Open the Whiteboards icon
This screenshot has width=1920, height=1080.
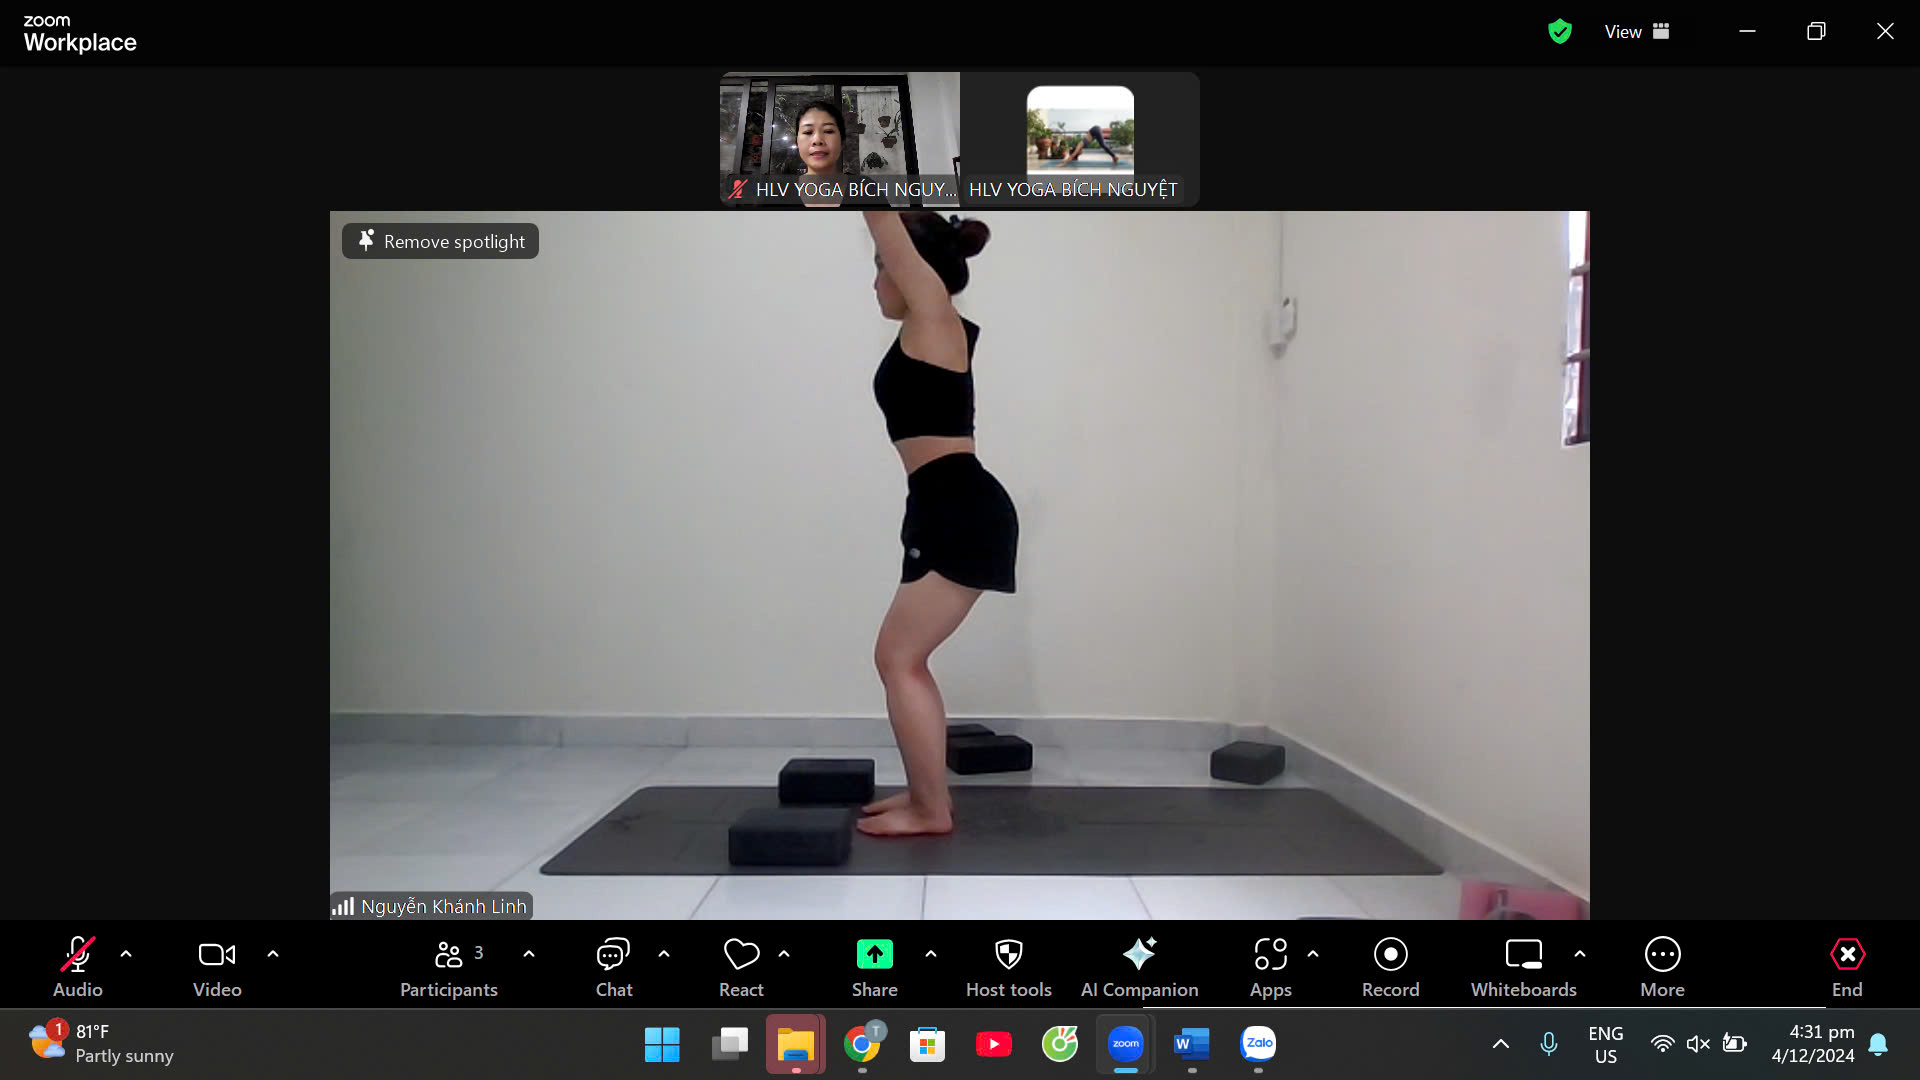click(1523, 955)
